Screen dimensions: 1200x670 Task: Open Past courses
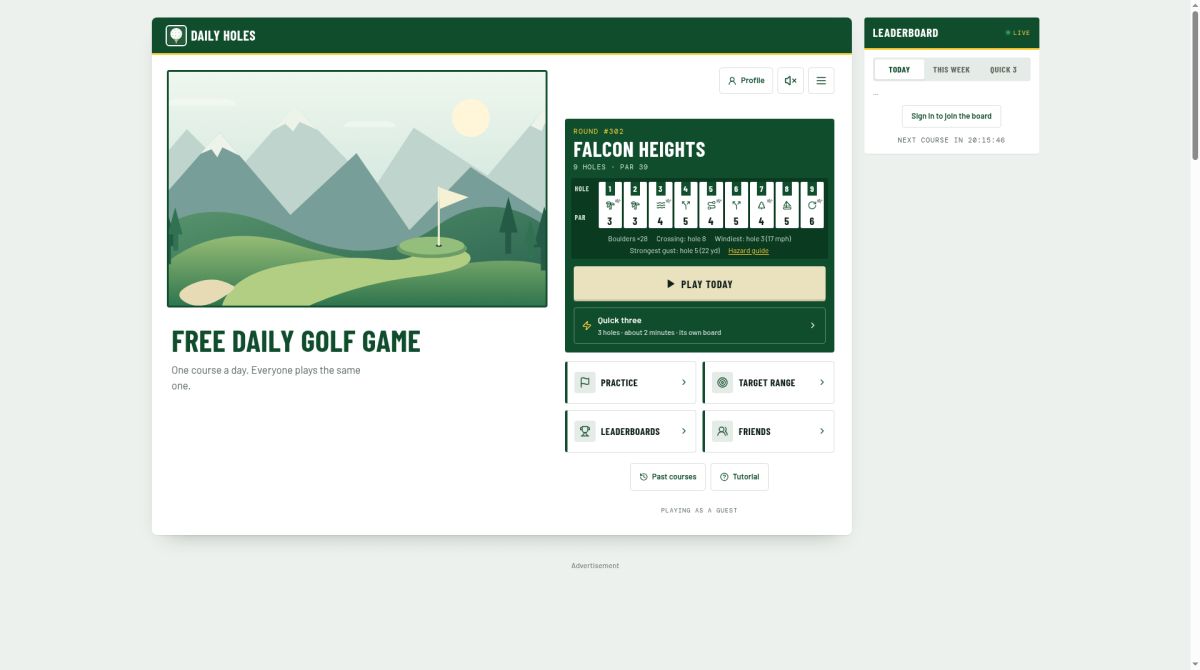tap(668, 477)
